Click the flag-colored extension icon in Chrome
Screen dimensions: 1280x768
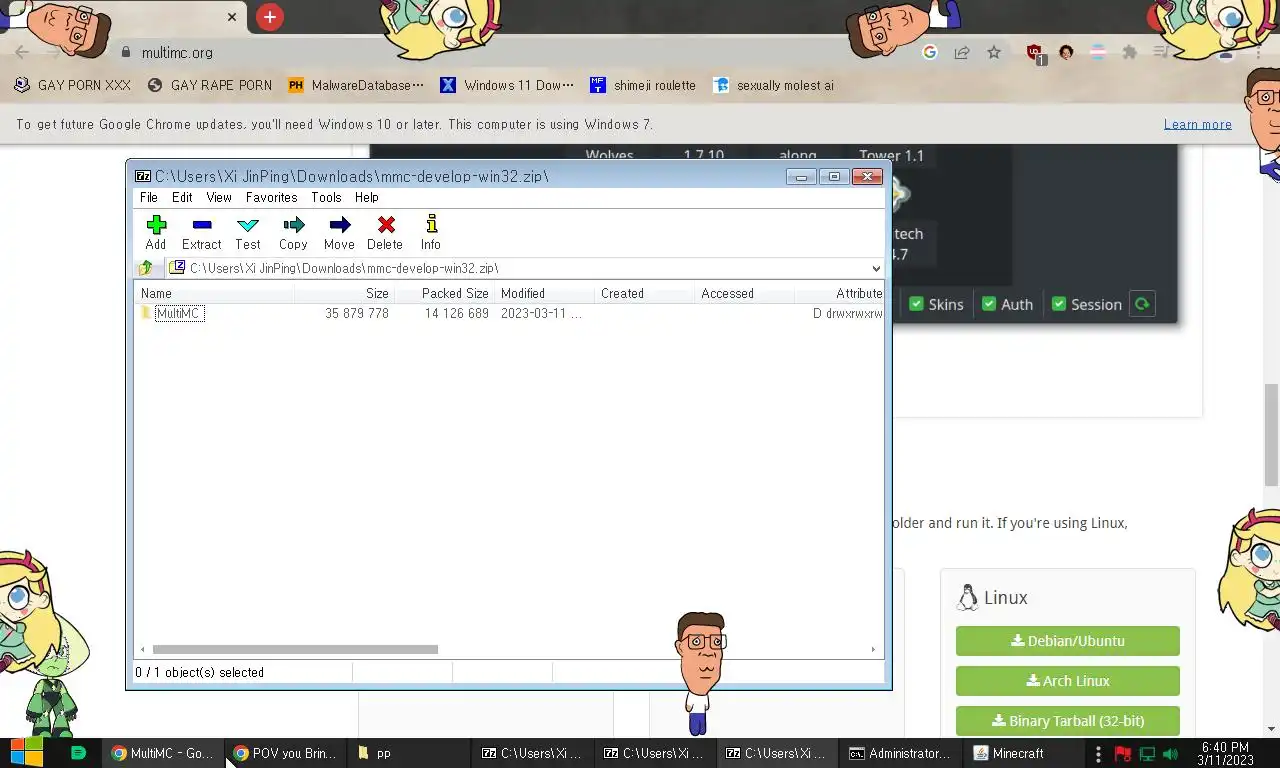coord(1098,52)
